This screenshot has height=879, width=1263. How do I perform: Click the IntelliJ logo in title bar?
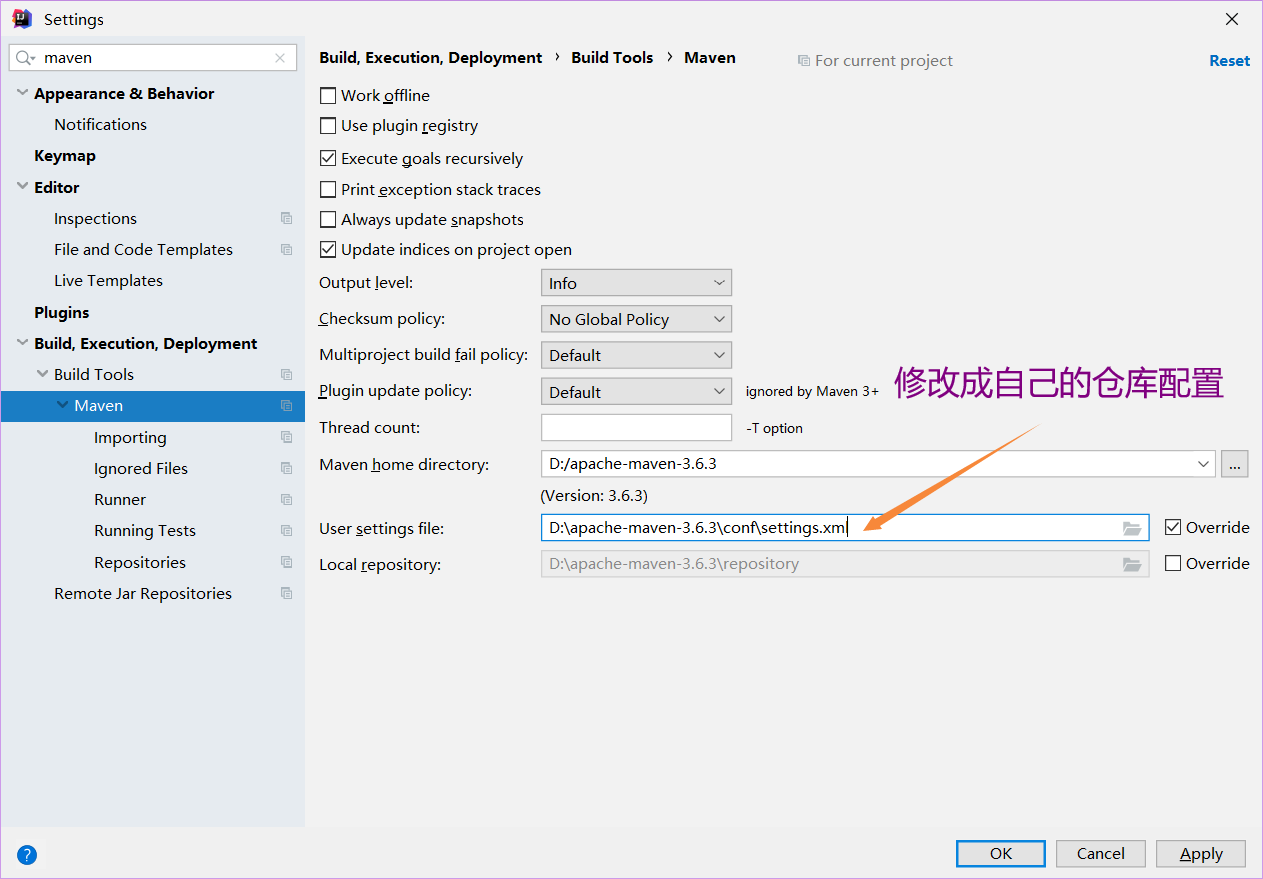coord(22,19)
